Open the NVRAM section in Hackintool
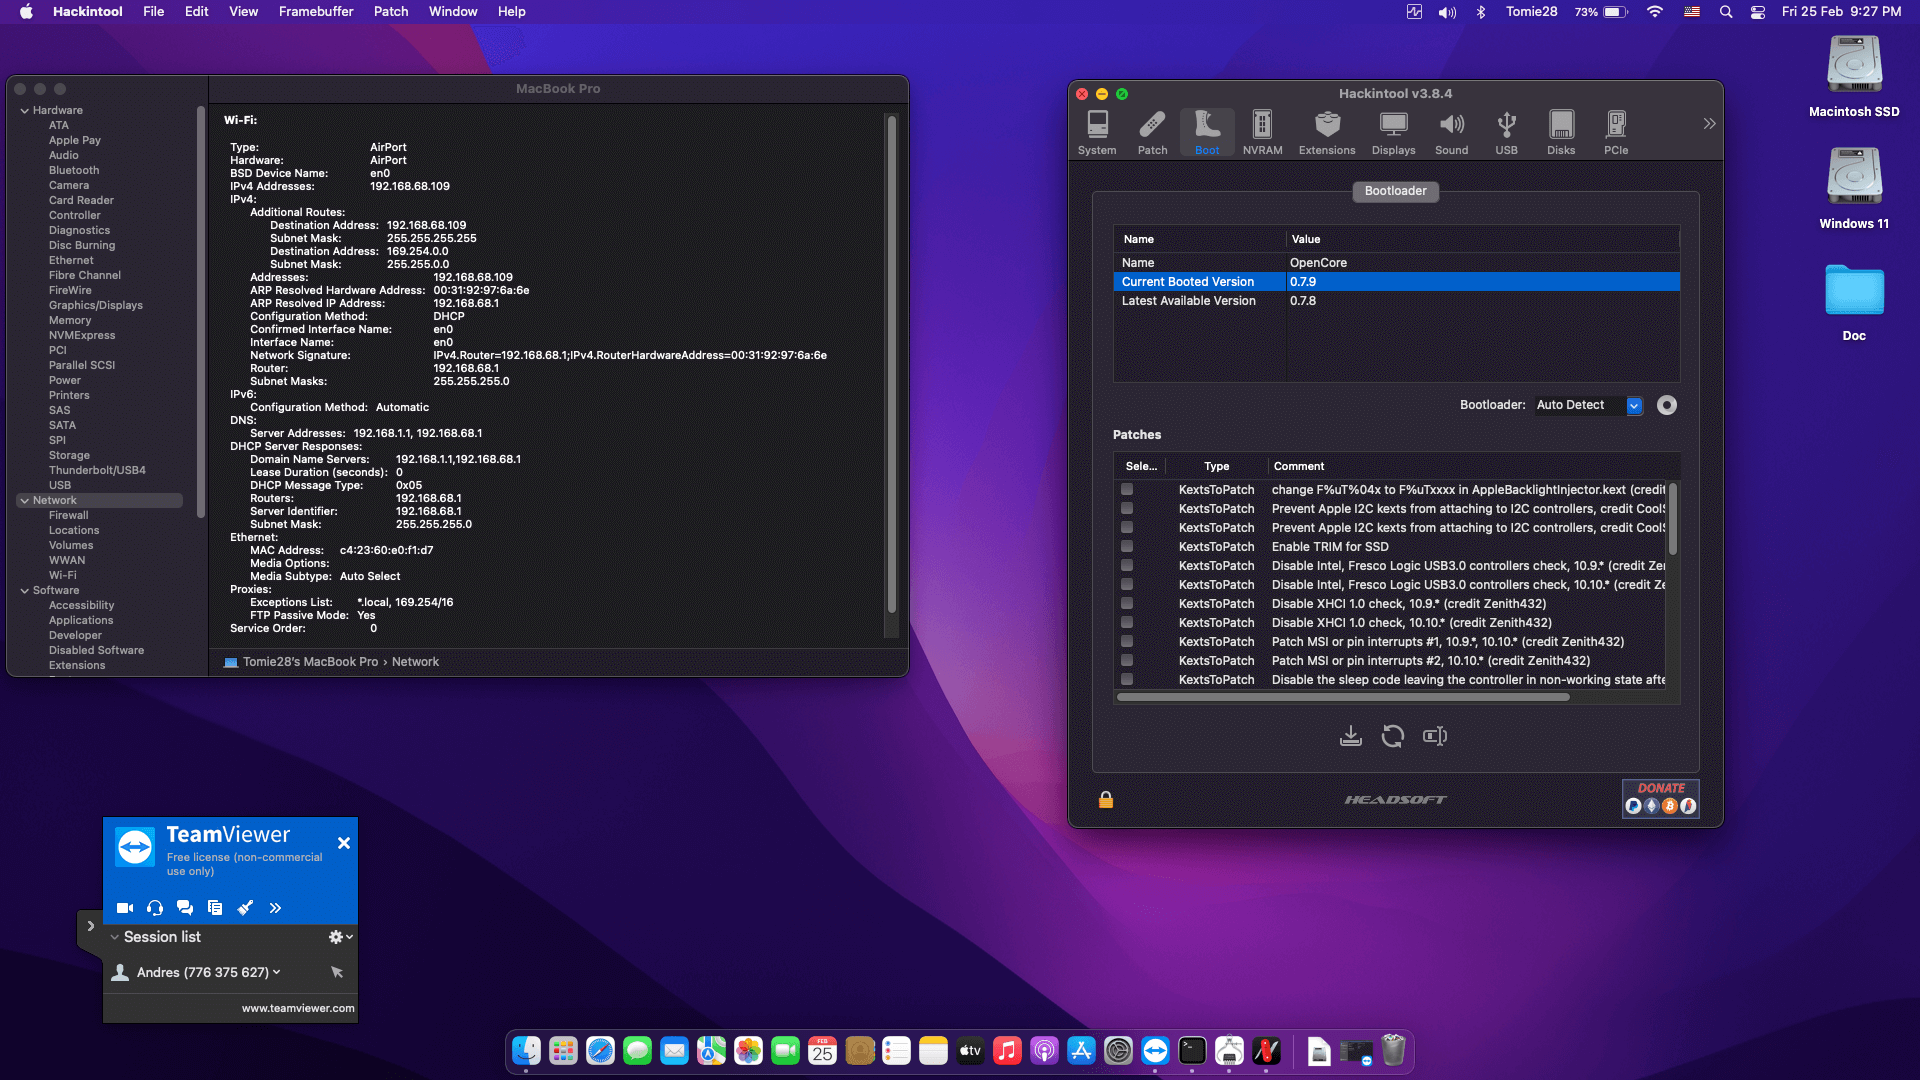 (x=1262, y=132)
